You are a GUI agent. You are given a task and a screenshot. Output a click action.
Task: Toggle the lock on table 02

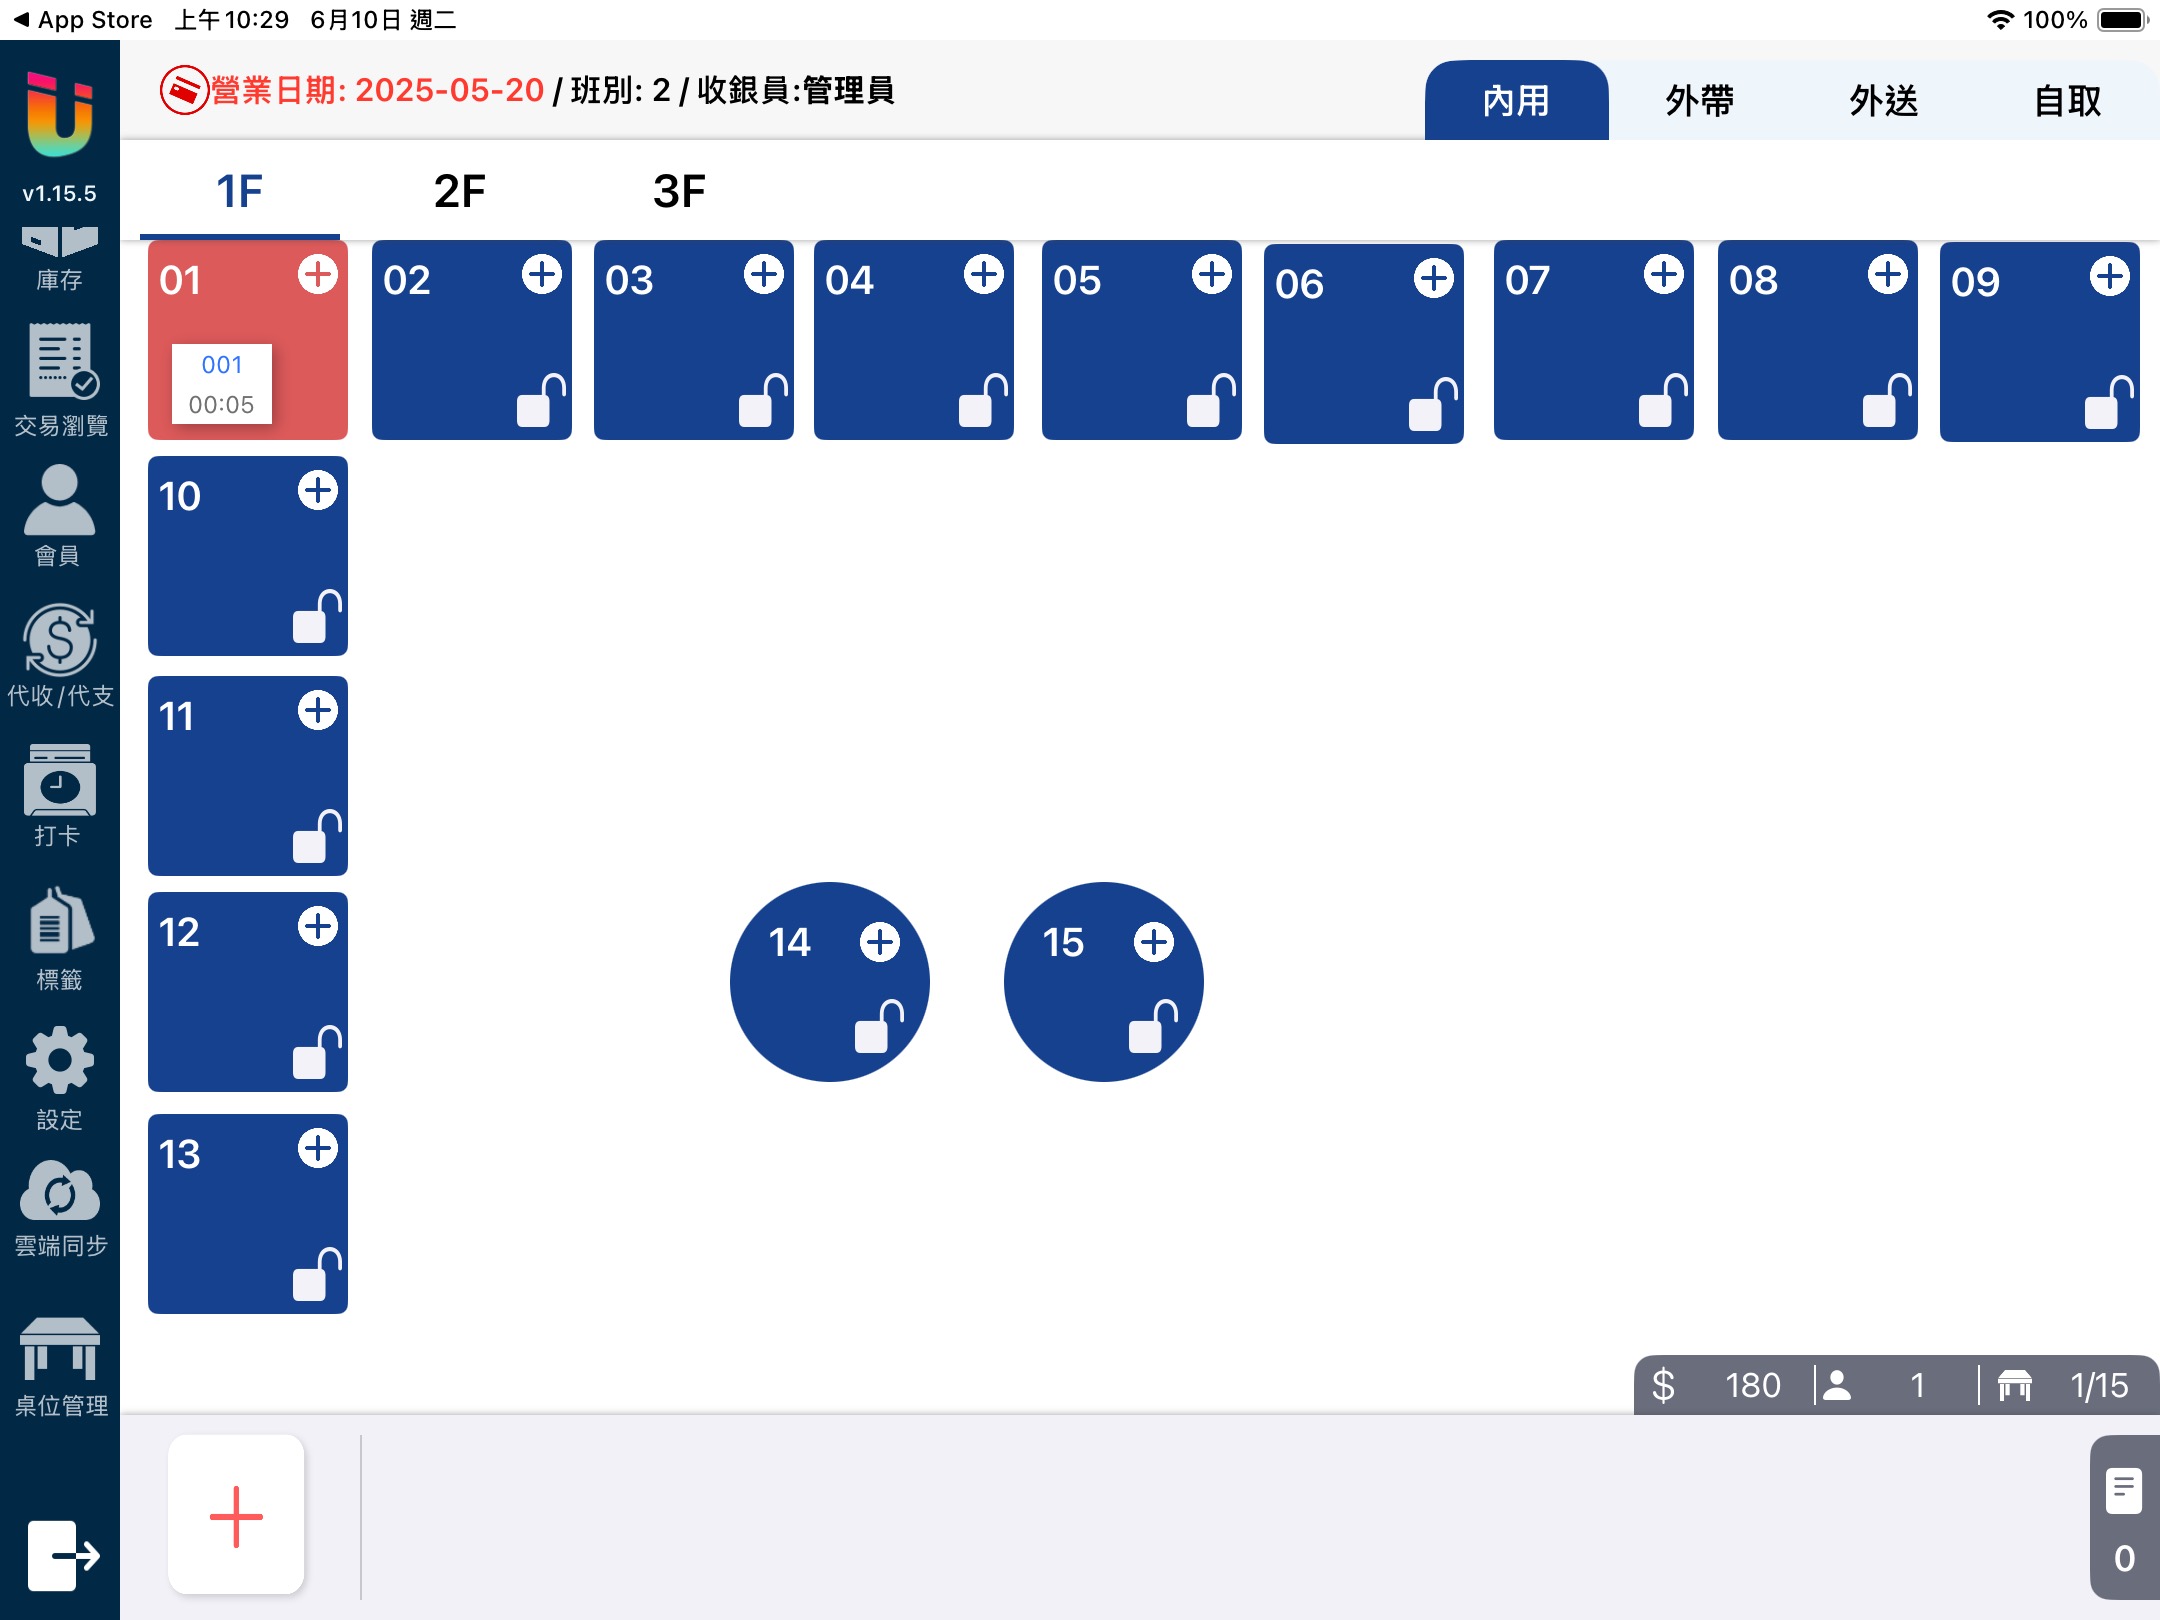click(x=541, y=401)
